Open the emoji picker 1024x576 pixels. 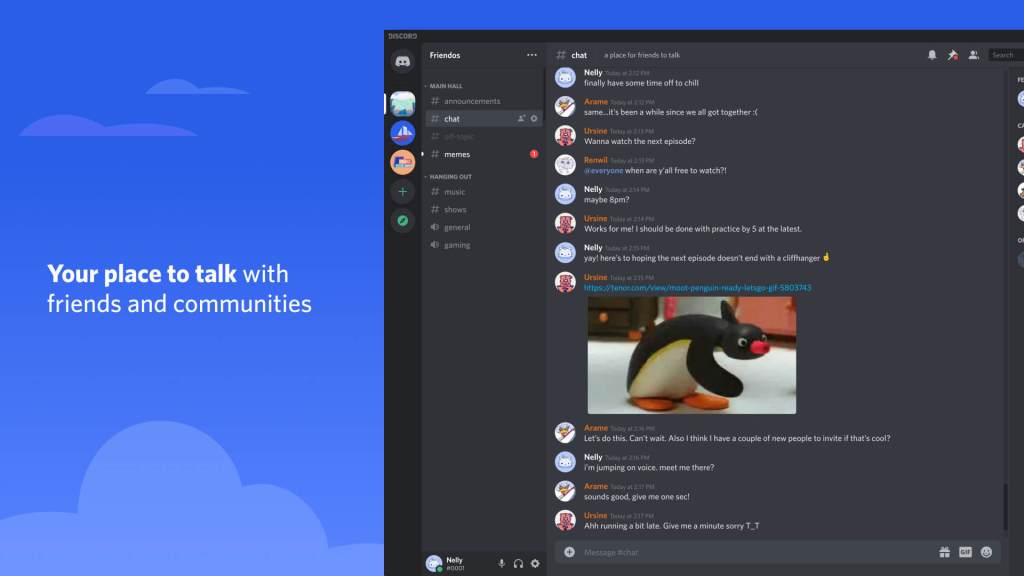pyautogui.click(x=986, y=551)
